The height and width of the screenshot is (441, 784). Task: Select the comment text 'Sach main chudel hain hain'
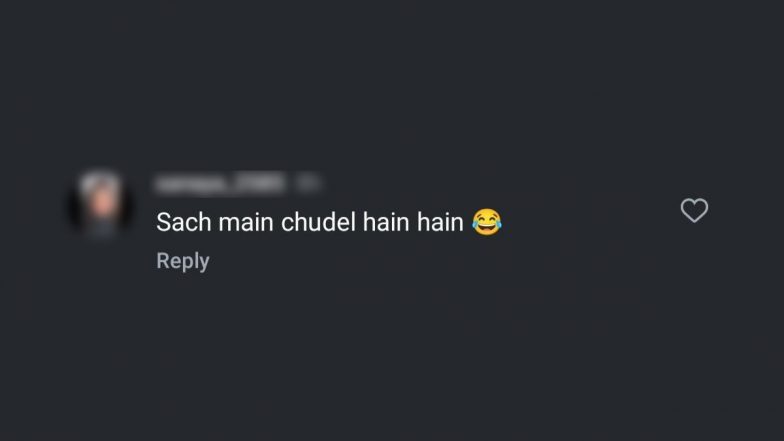(x=310, y=222)
